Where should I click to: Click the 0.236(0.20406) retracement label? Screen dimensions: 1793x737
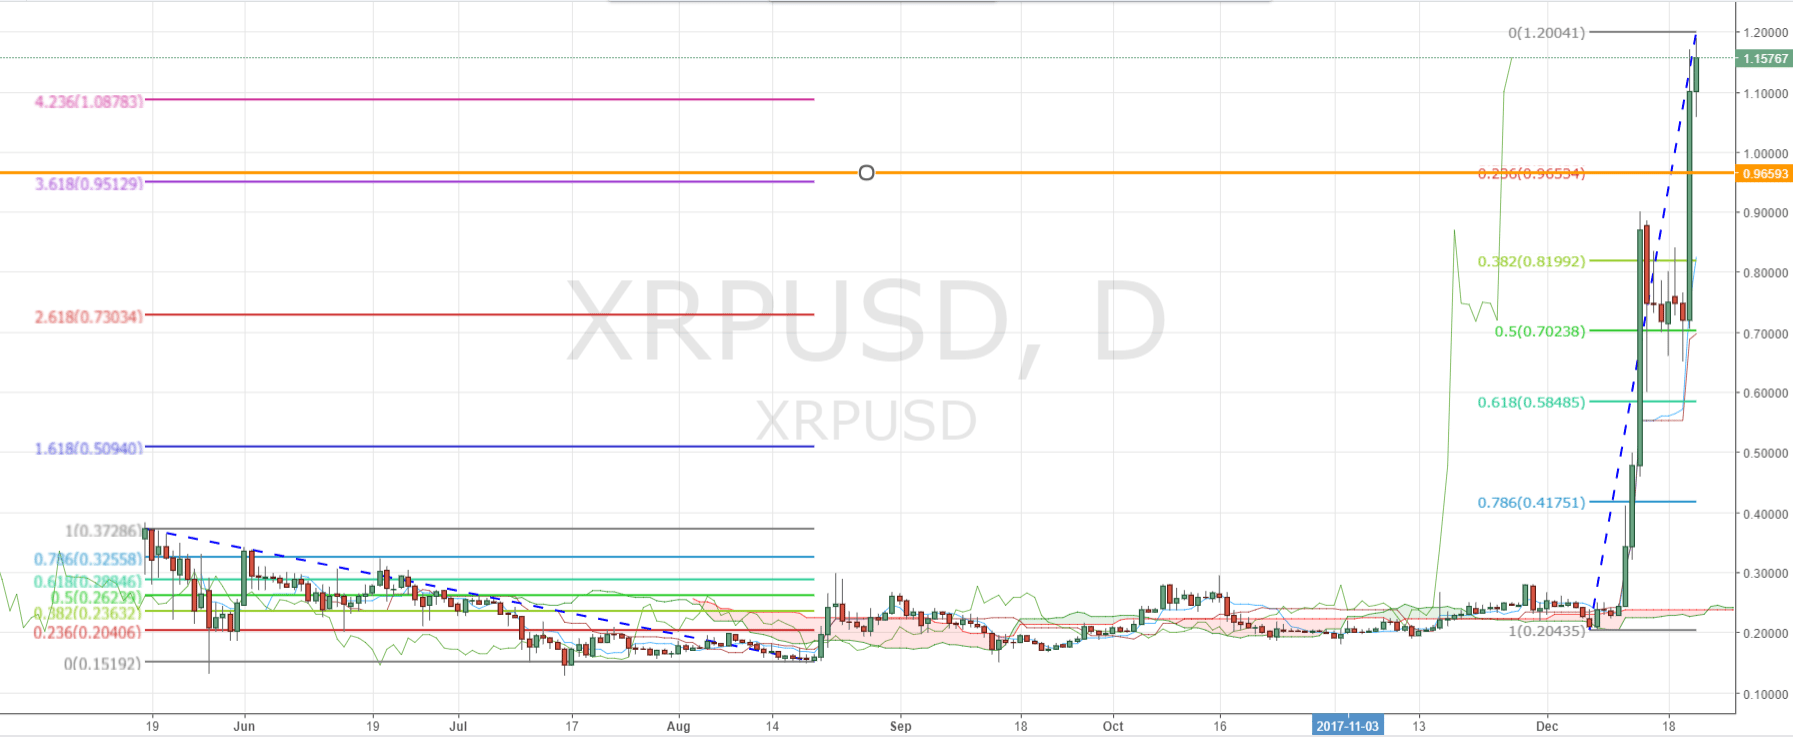pyautogui.click(x=89, y=632)
